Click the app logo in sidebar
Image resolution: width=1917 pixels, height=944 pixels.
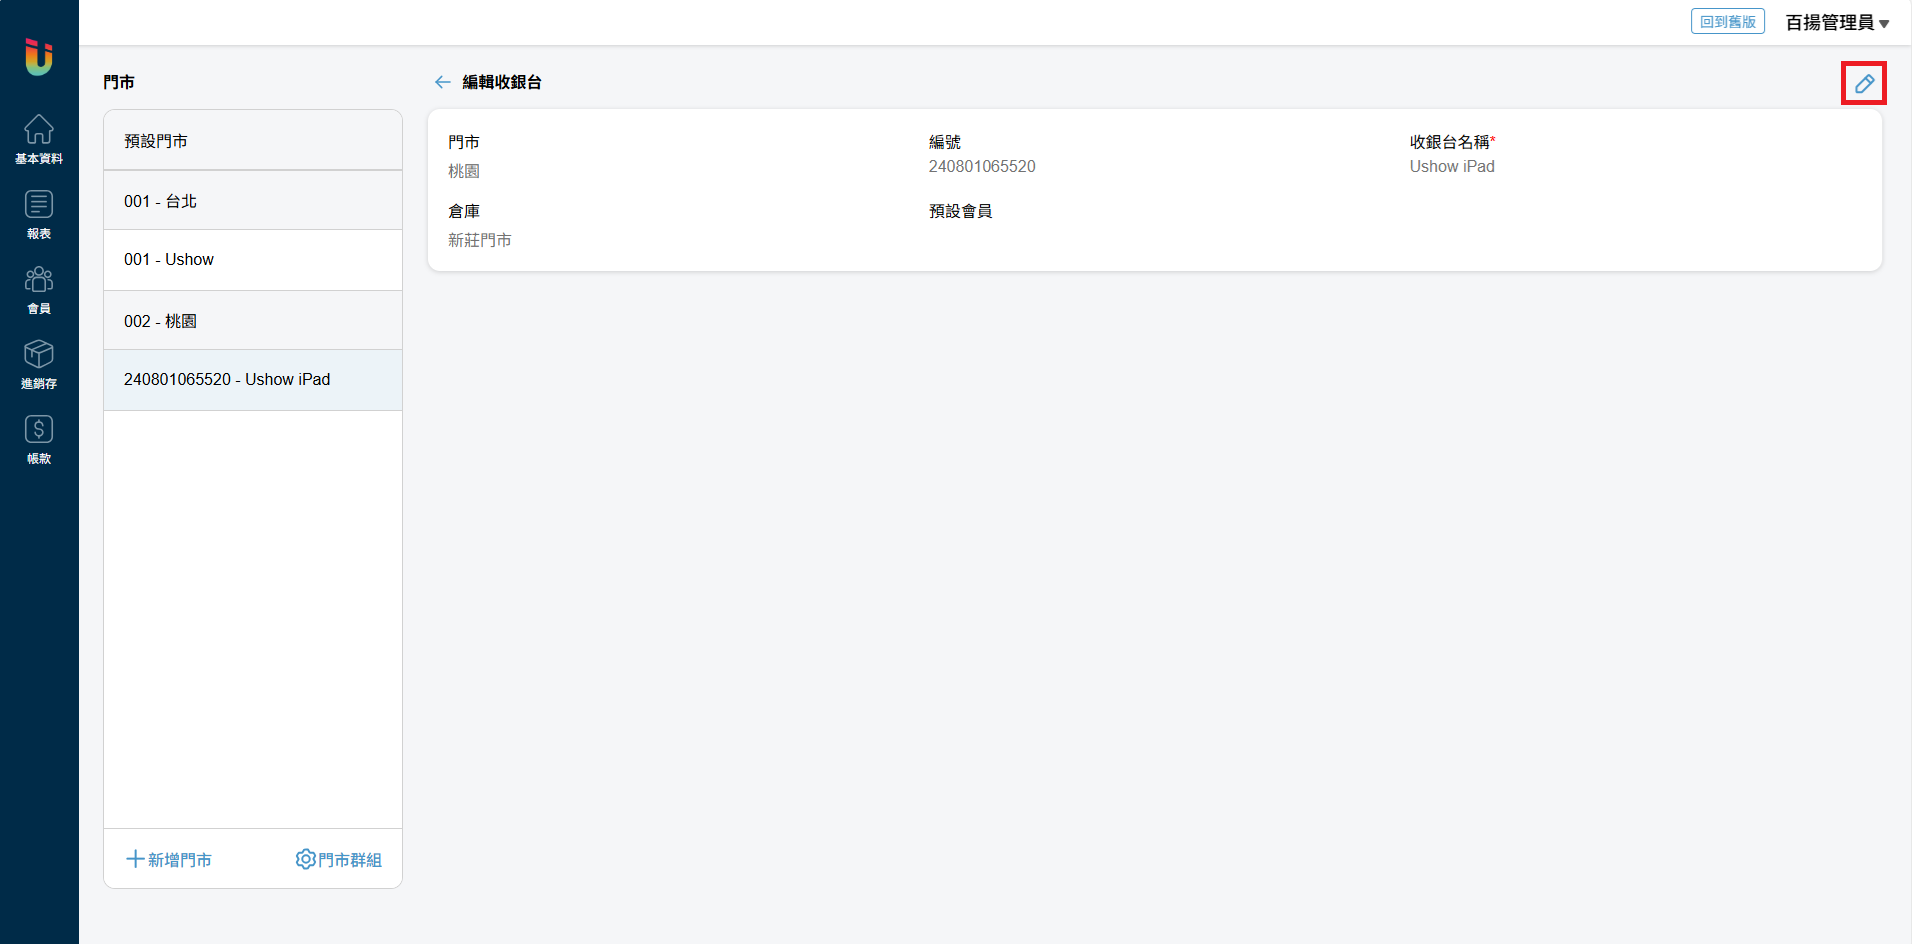point(39,56)
